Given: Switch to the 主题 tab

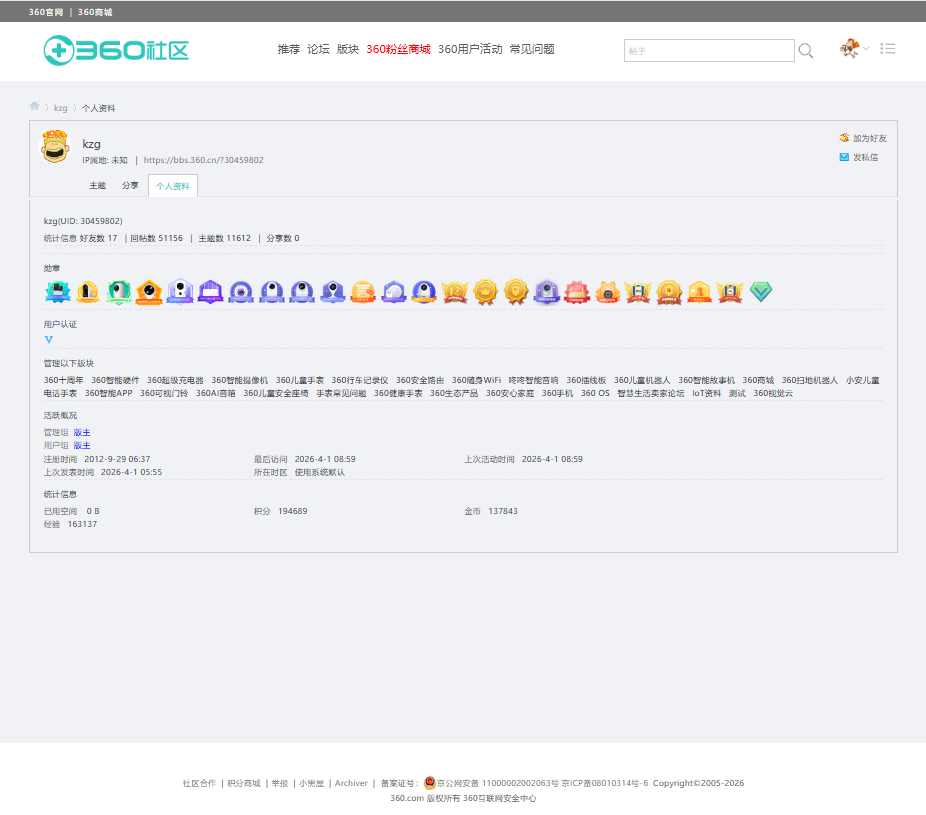Looking at the screenshot, I should coord(97,185).
